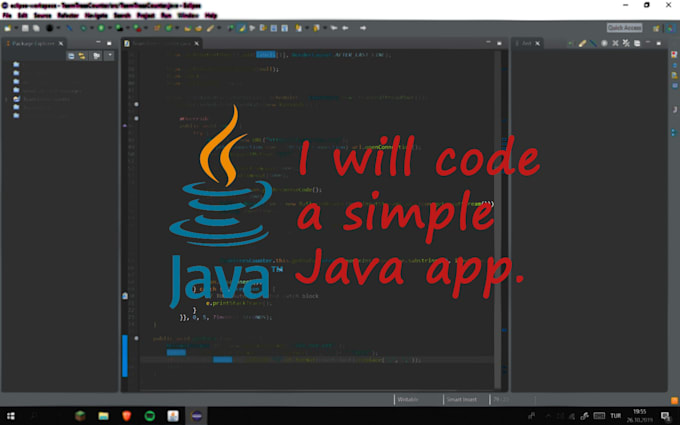Click the Forward navigation arrow in toolbar
This screenshot has height=425, width=680.
tap(363, 28)
